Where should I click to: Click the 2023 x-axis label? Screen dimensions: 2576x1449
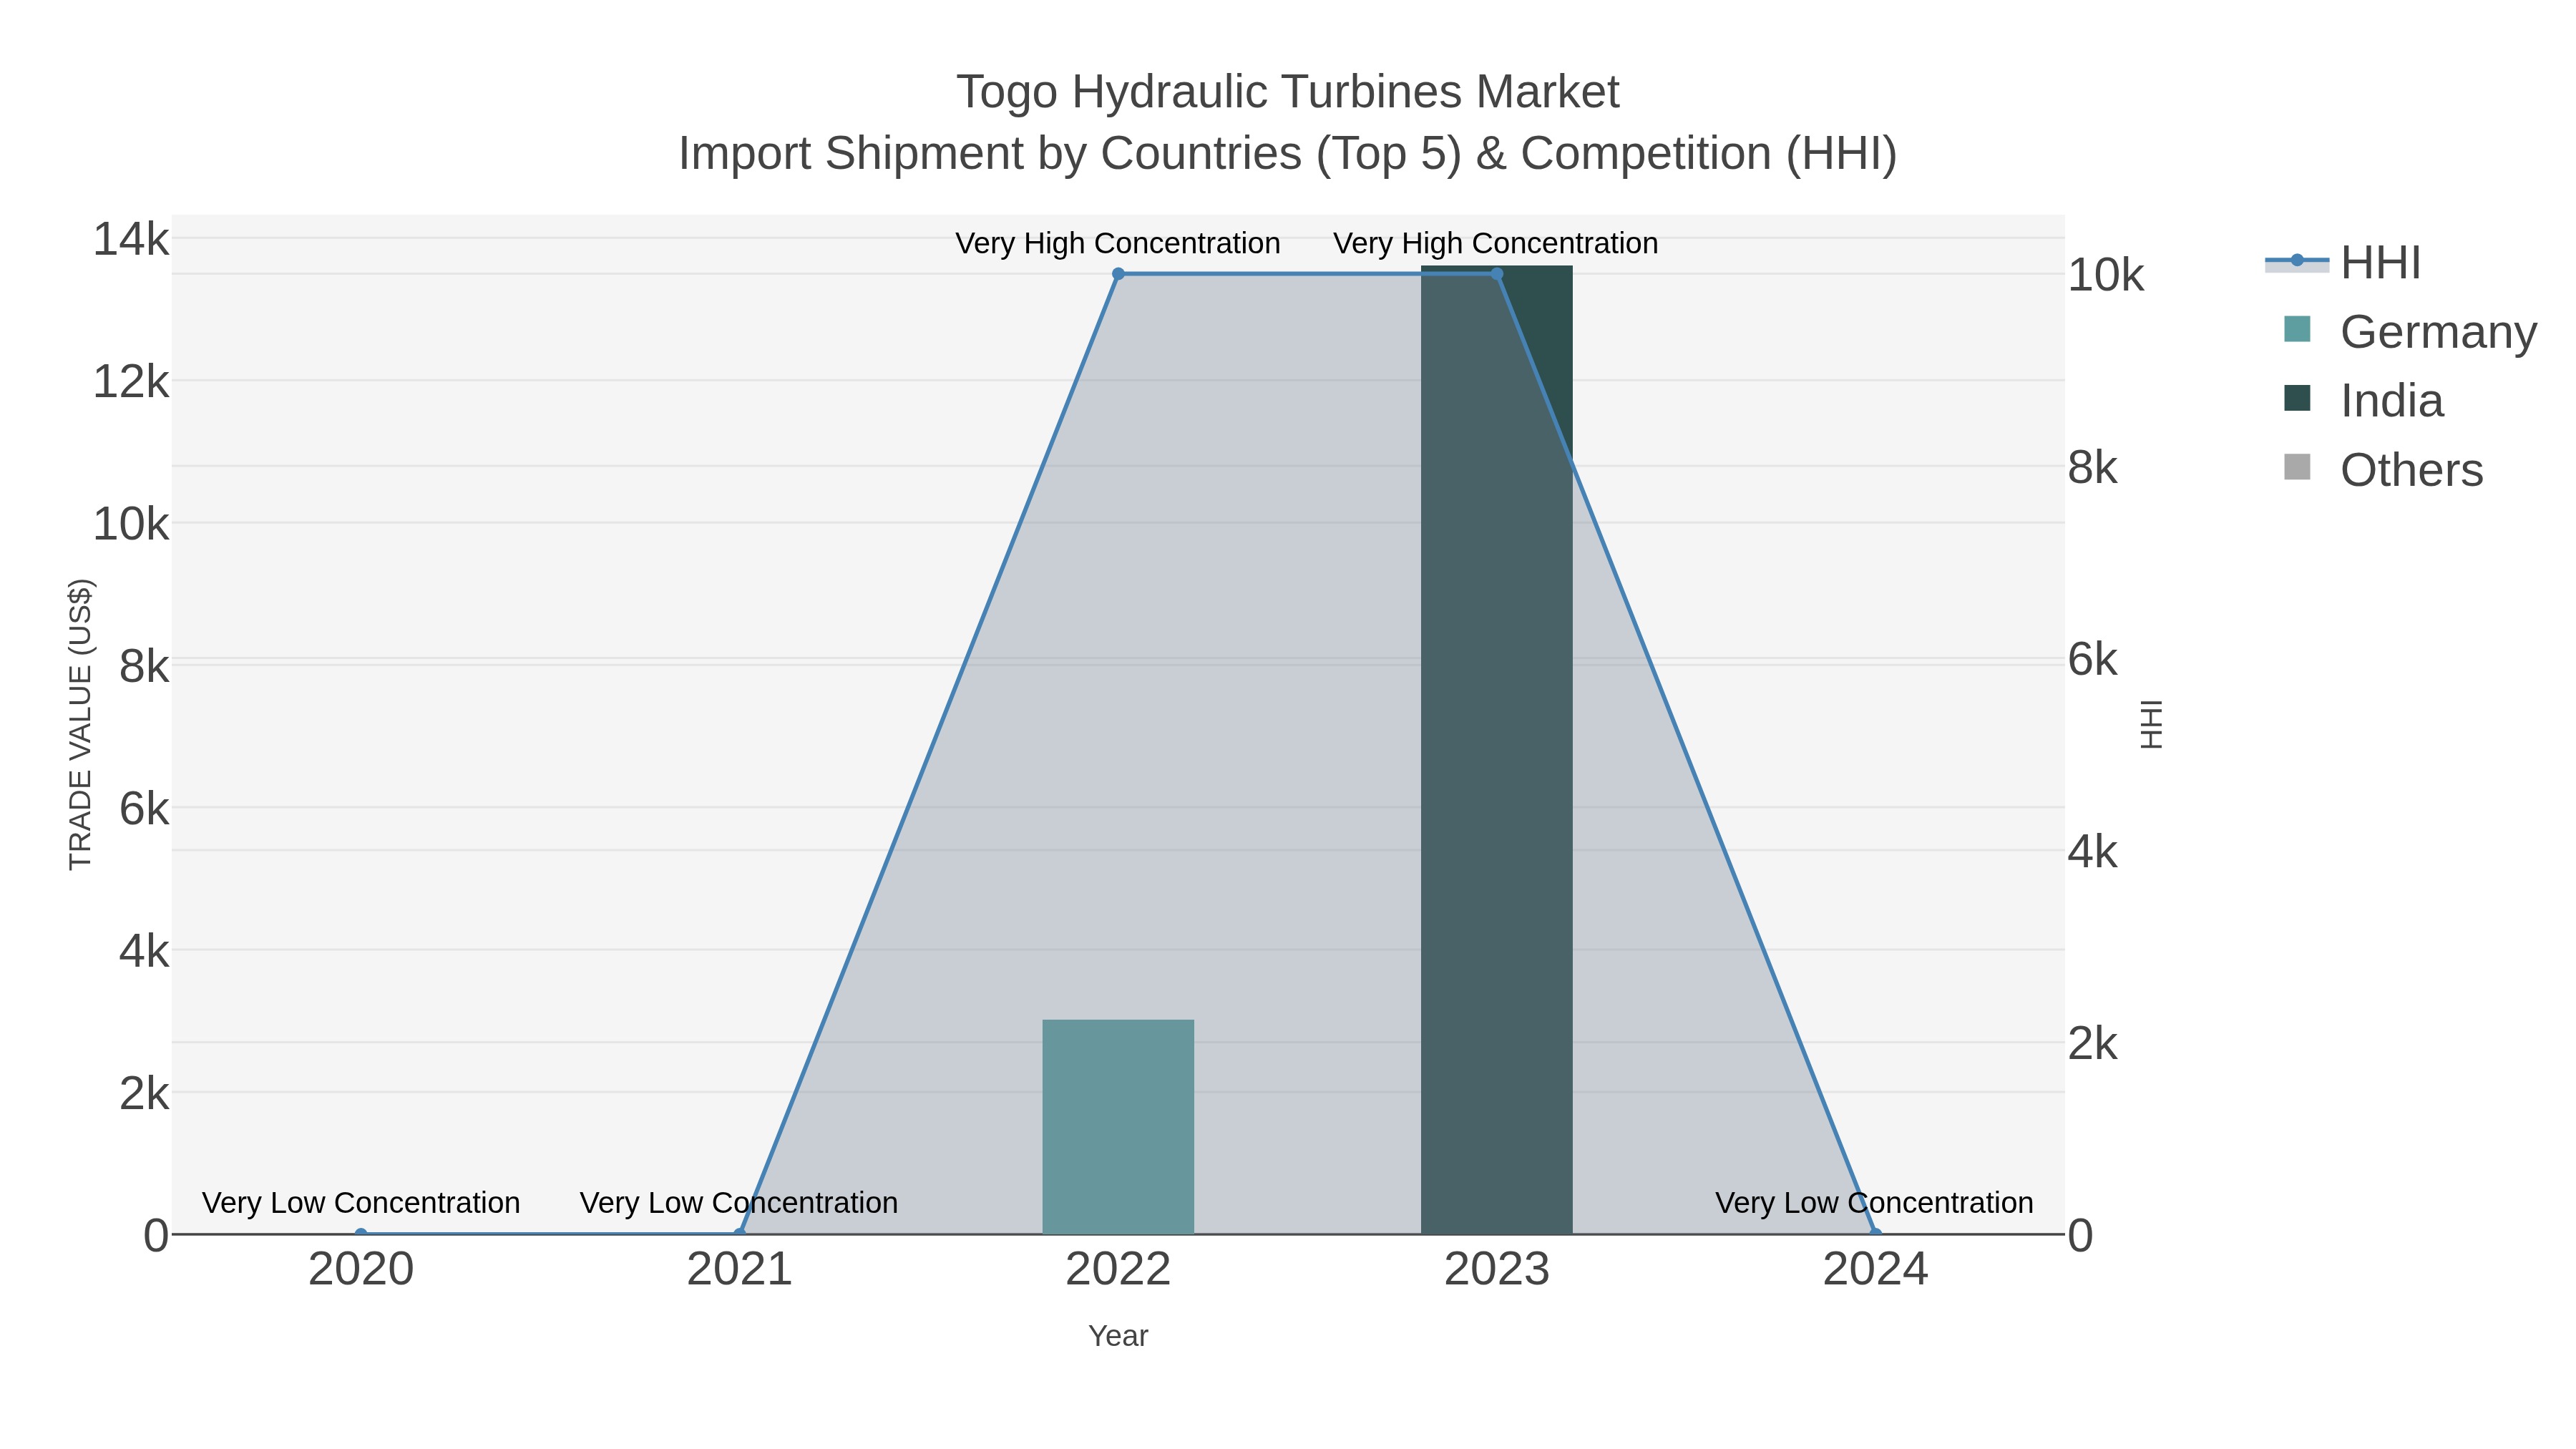point(1497,1270)
